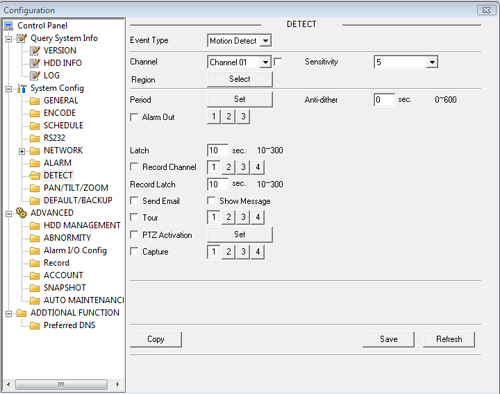Click the System Config tools icon
The width and height of the screenshot is (500, 394).
click(22, 88)
